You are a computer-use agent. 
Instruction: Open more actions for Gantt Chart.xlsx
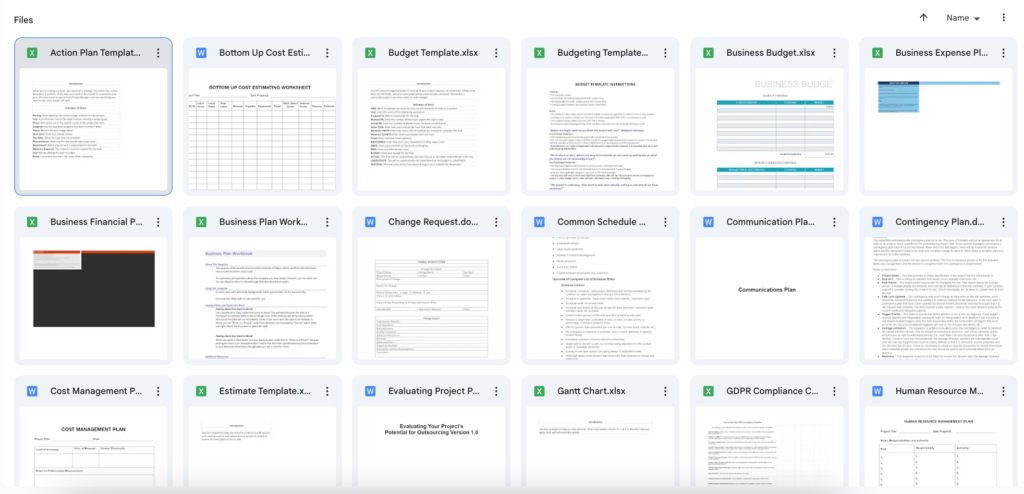(665, 391)
